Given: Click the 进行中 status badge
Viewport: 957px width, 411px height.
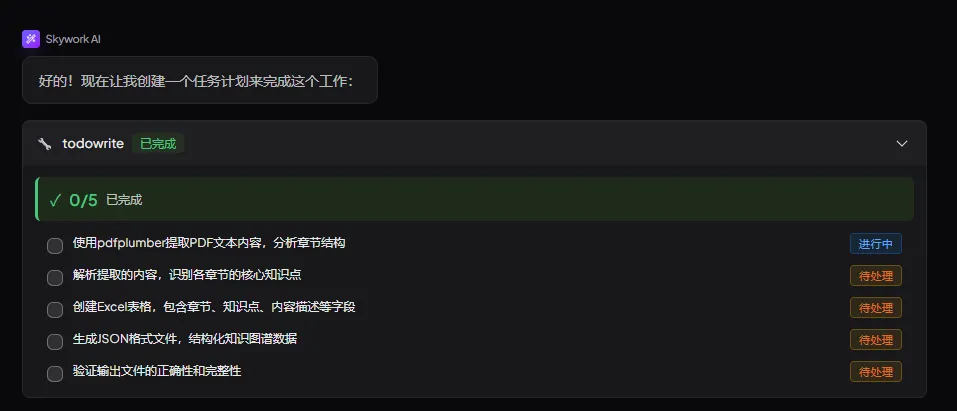Looking at the screenshot, I should (x=876, y=244).
